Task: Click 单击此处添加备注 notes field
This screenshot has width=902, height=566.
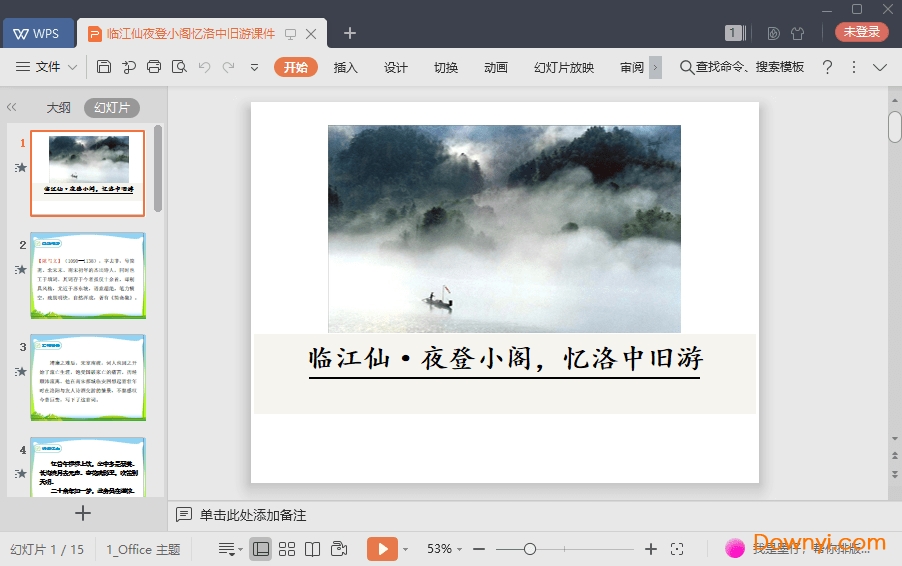Action: click(253, 515)
